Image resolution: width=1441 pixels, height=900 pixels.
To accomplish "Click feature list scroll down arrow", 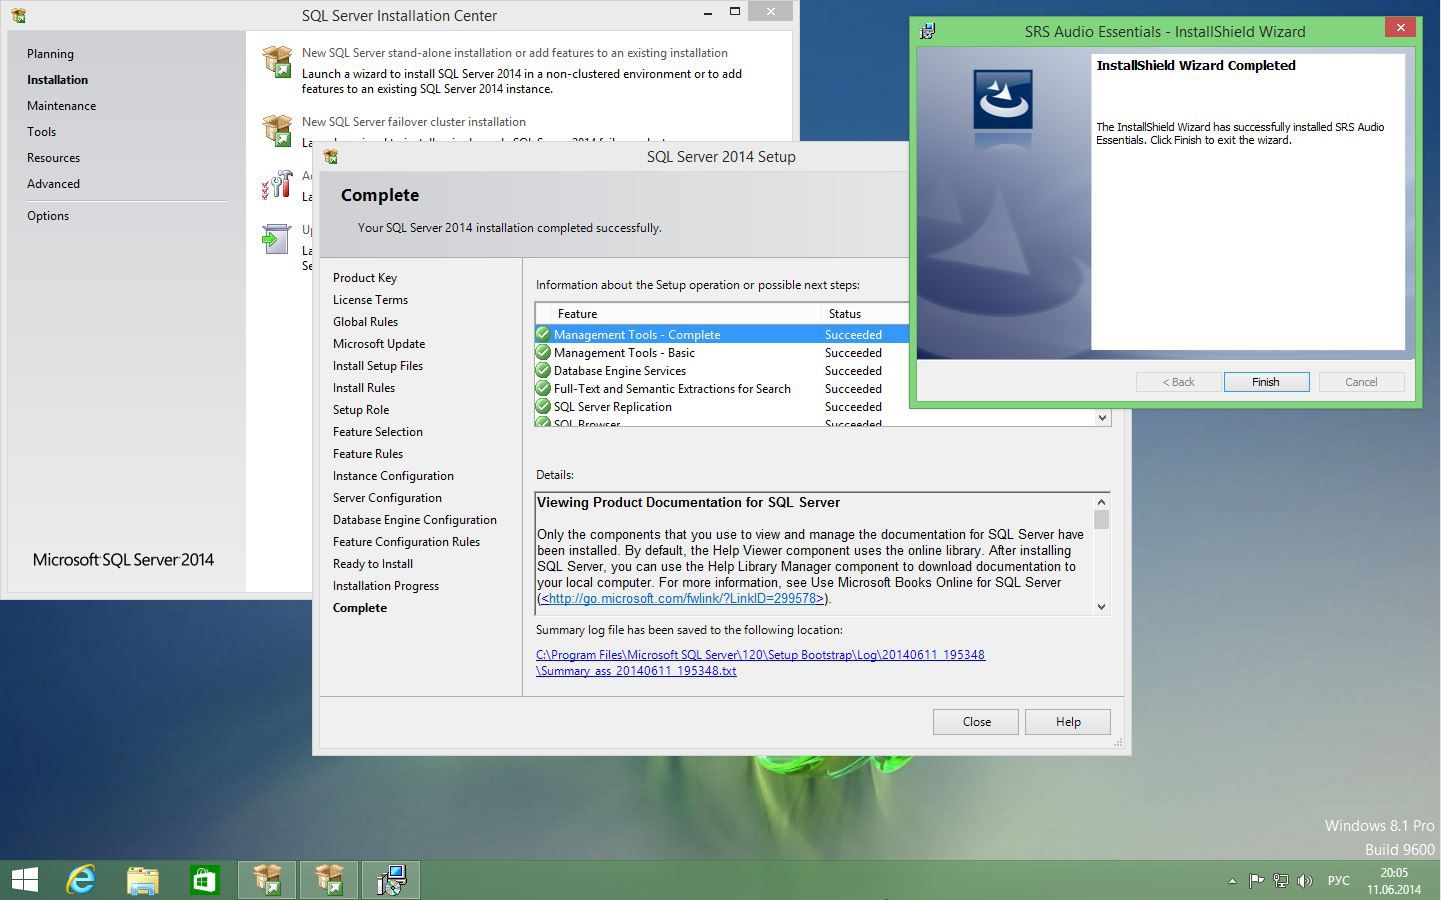I will (x=1102, y=418).
